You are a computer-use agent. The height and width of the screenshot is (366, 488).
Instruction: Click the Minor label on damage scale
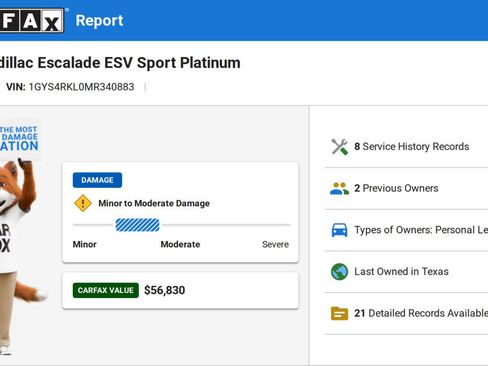pos(84,244)
